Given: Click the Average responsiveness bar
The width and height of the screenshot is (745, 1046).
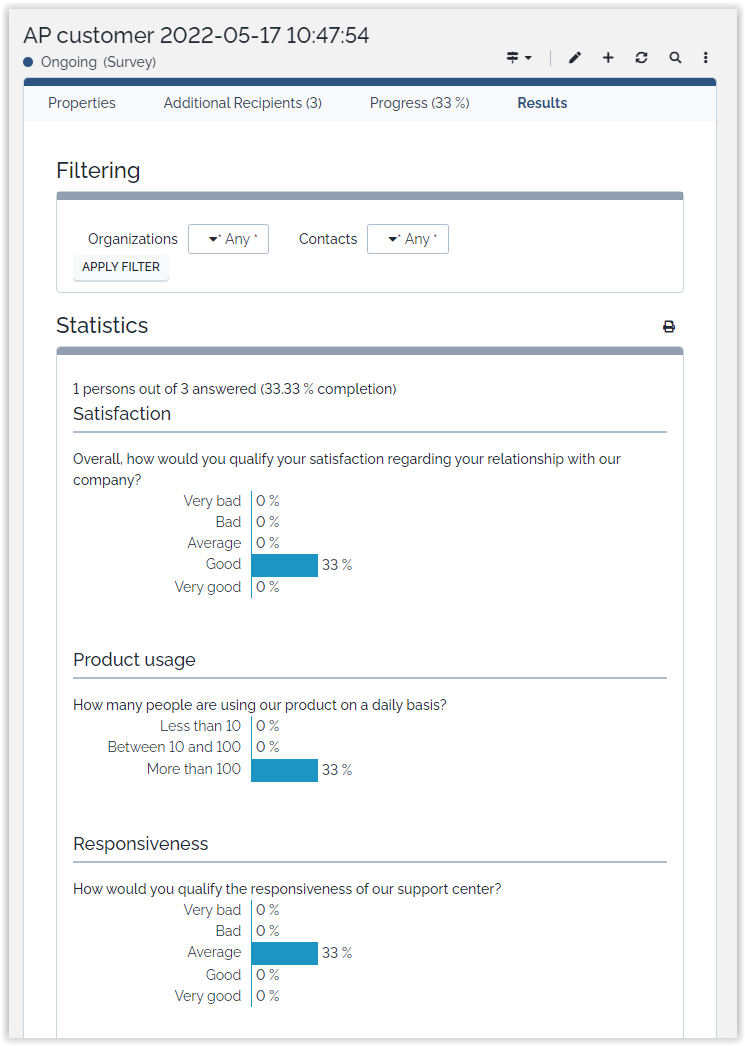Looking at the screenshot, I should pyautogui.click(x=285, y=953).
